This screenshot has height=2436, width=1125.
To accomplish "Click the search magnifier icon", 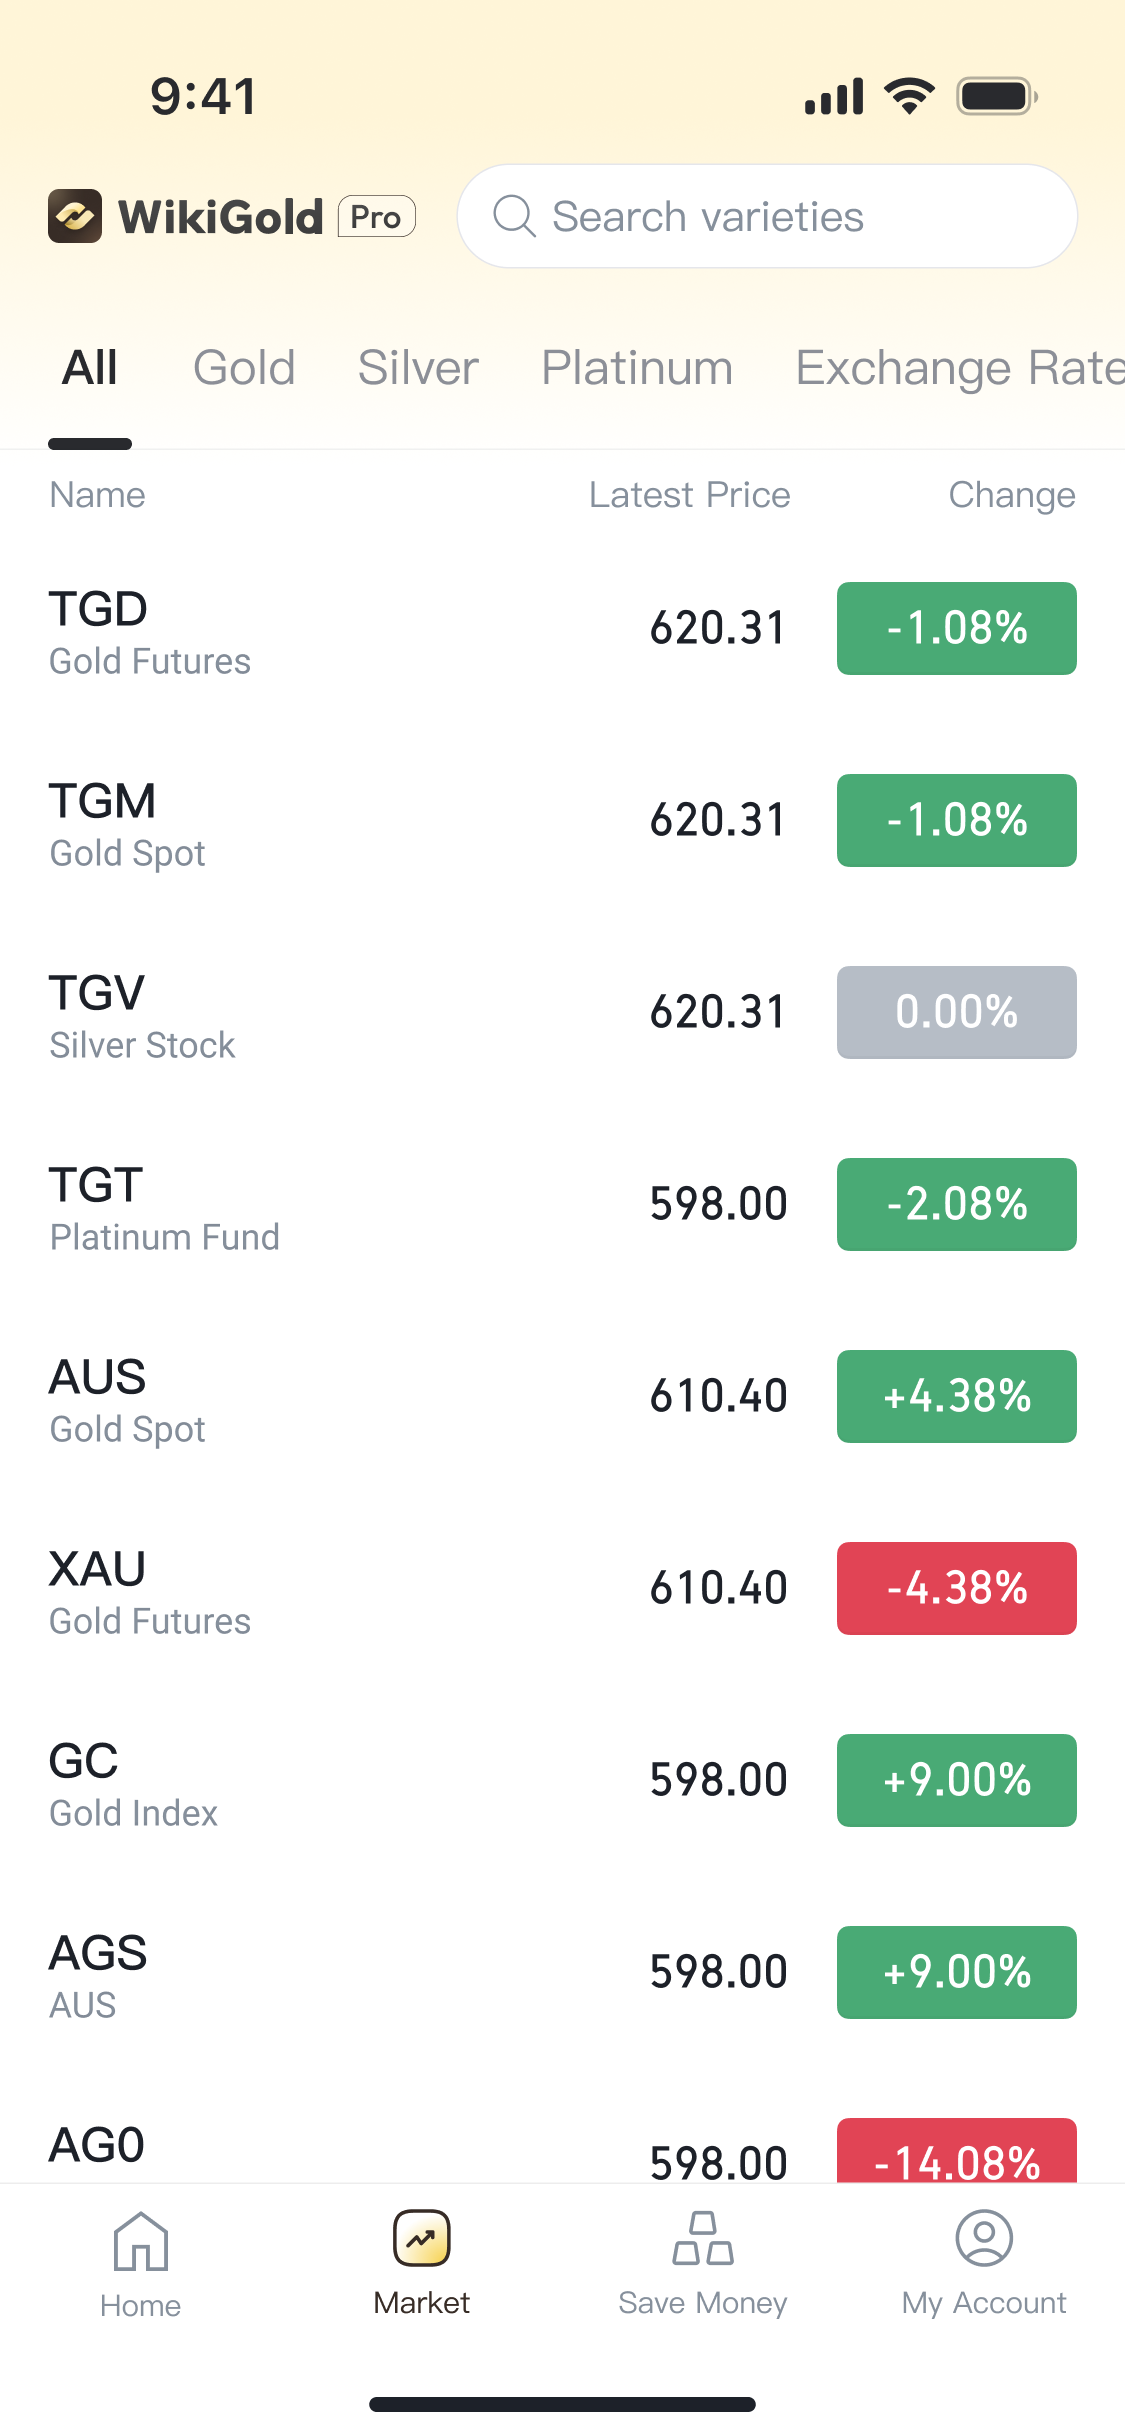I will 515,216.
